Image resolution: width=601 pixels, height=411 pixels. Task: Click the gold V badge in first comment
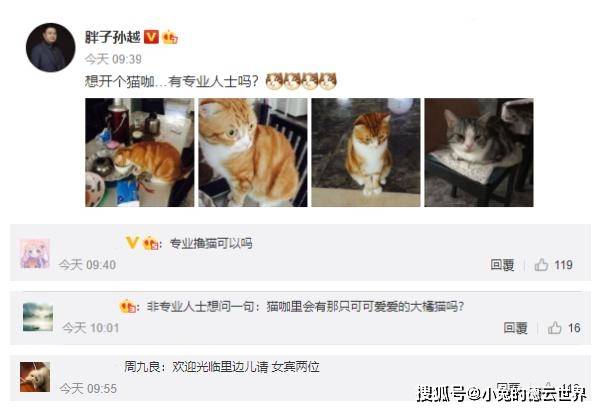click(132, 243)
